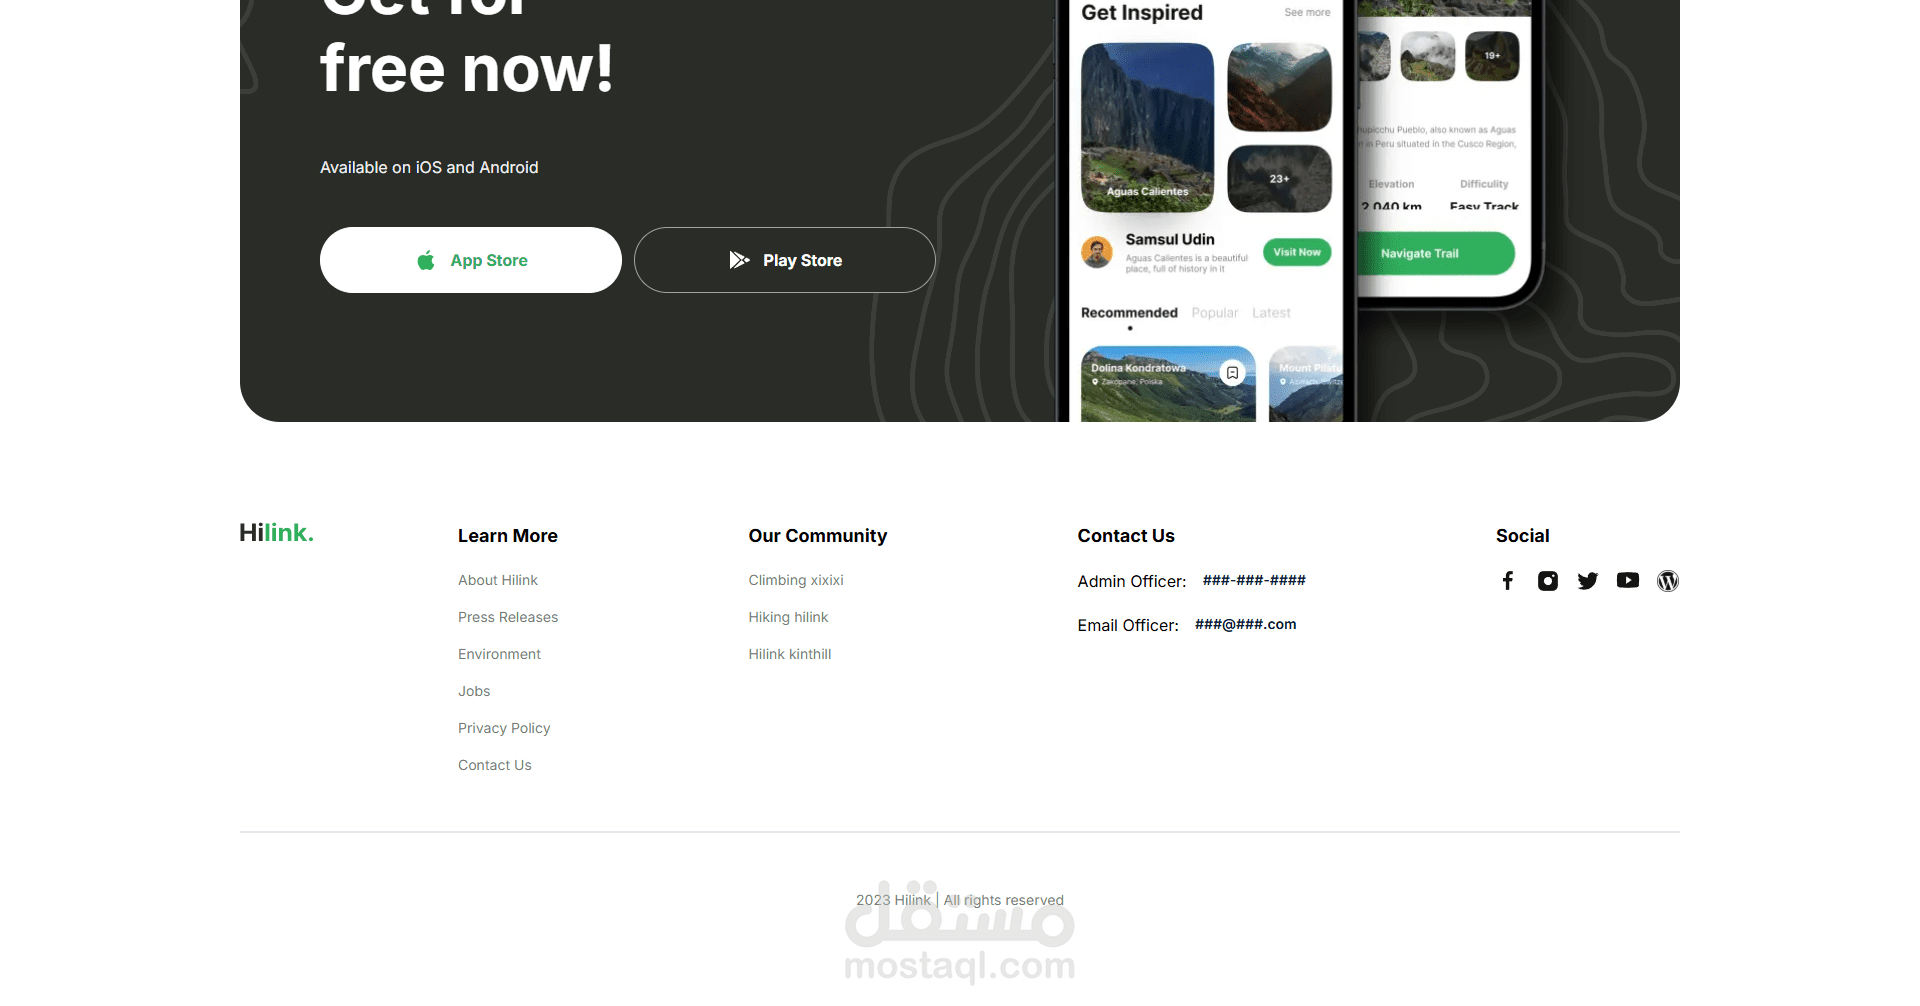Open the YouTube social icon
Viewport: 1920px width, 1006px height.
(x=1628, y=580)
